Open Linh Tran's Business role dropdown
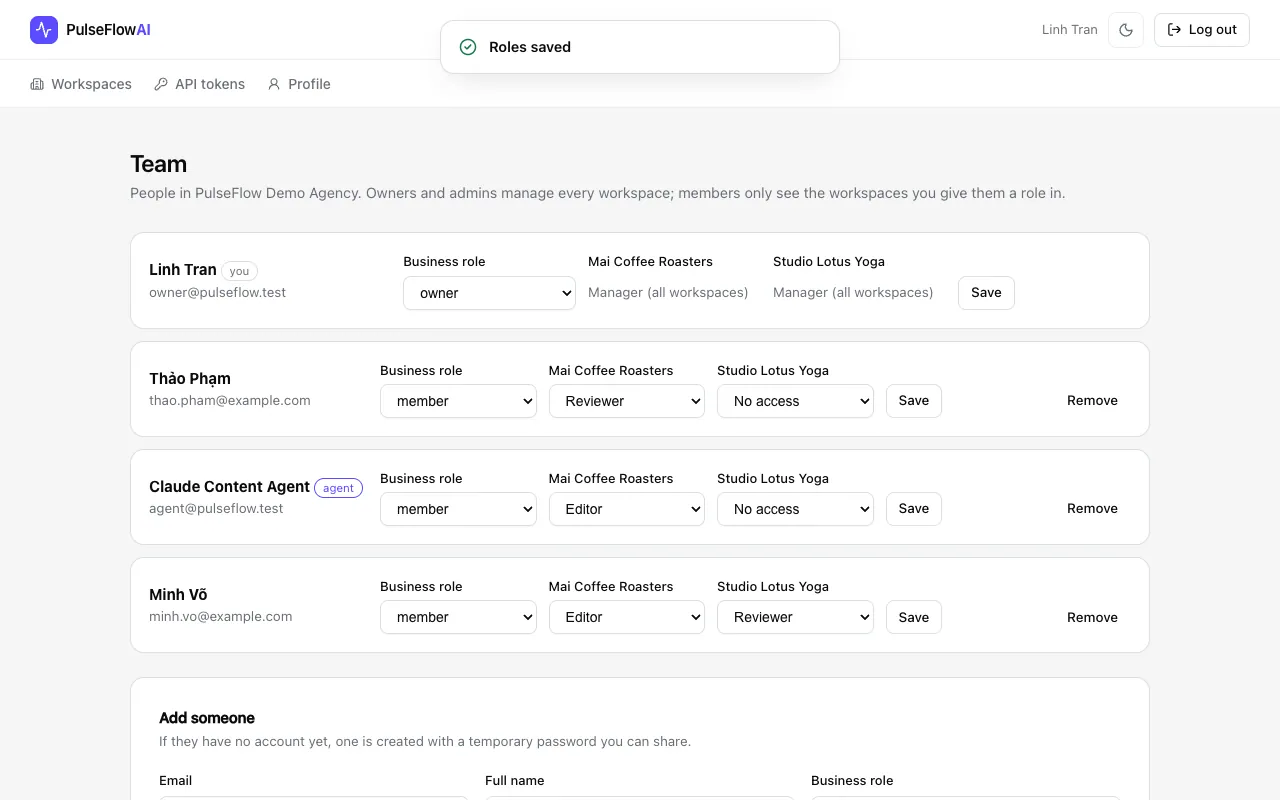 coord(489,293)
